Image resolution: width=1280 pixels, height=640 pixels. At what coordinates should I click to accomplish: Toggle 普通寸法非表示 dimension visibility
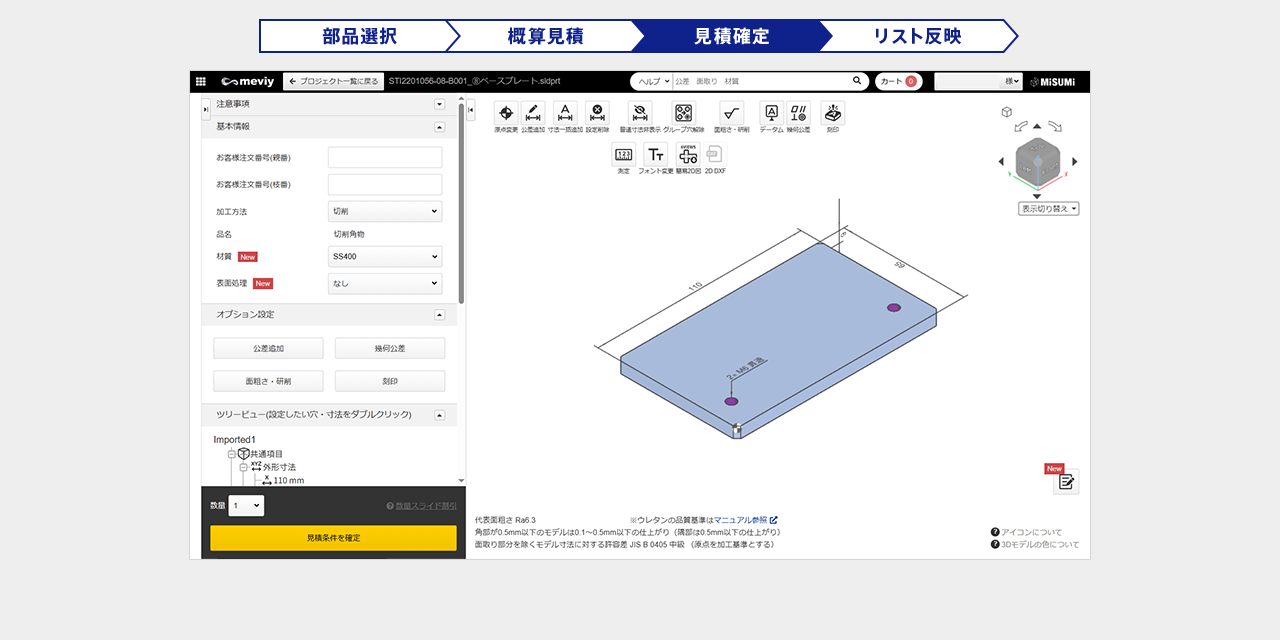(640, 113)
